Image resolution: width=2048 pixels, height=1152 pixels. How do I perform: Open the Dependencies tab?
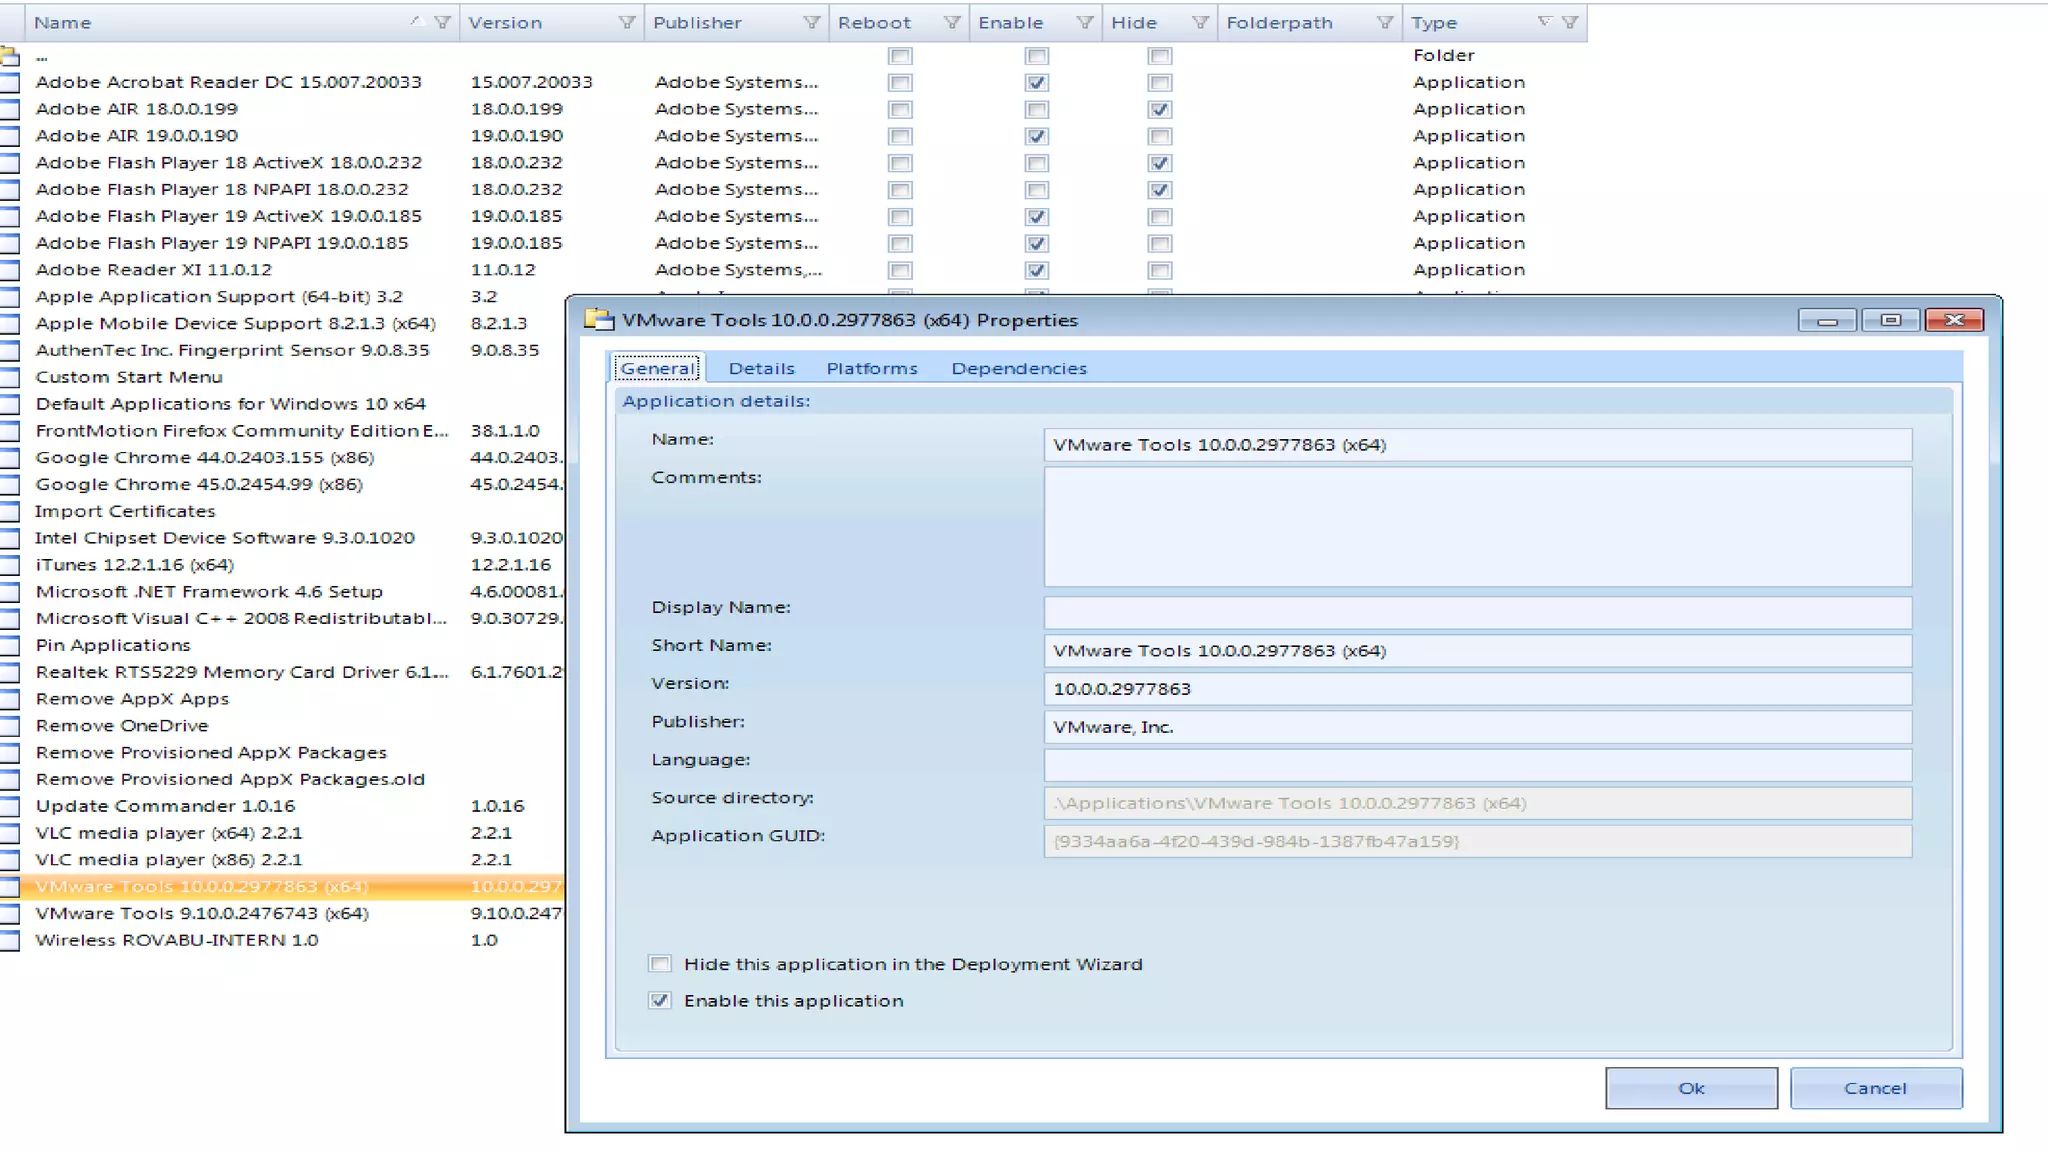pos(1019,369)
